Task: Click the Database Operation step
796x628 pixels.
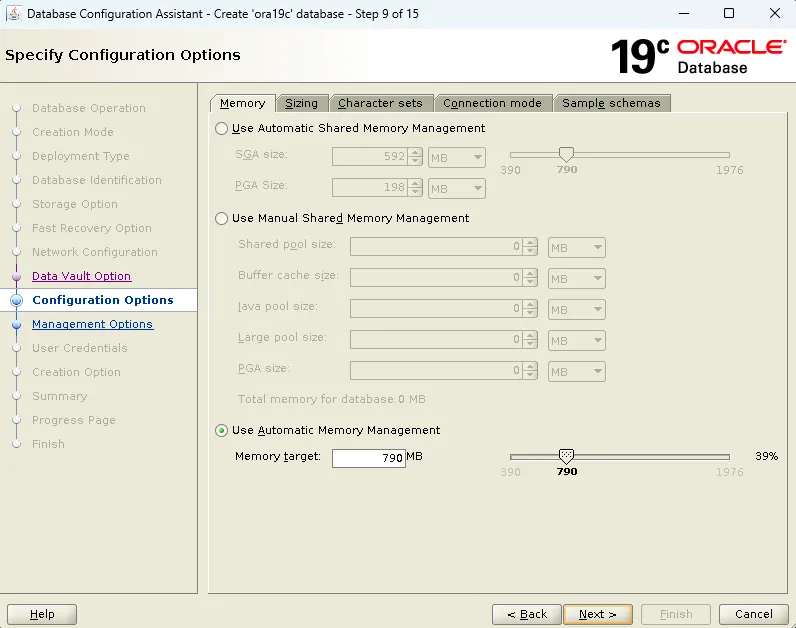Action: (x=89, y=108)
